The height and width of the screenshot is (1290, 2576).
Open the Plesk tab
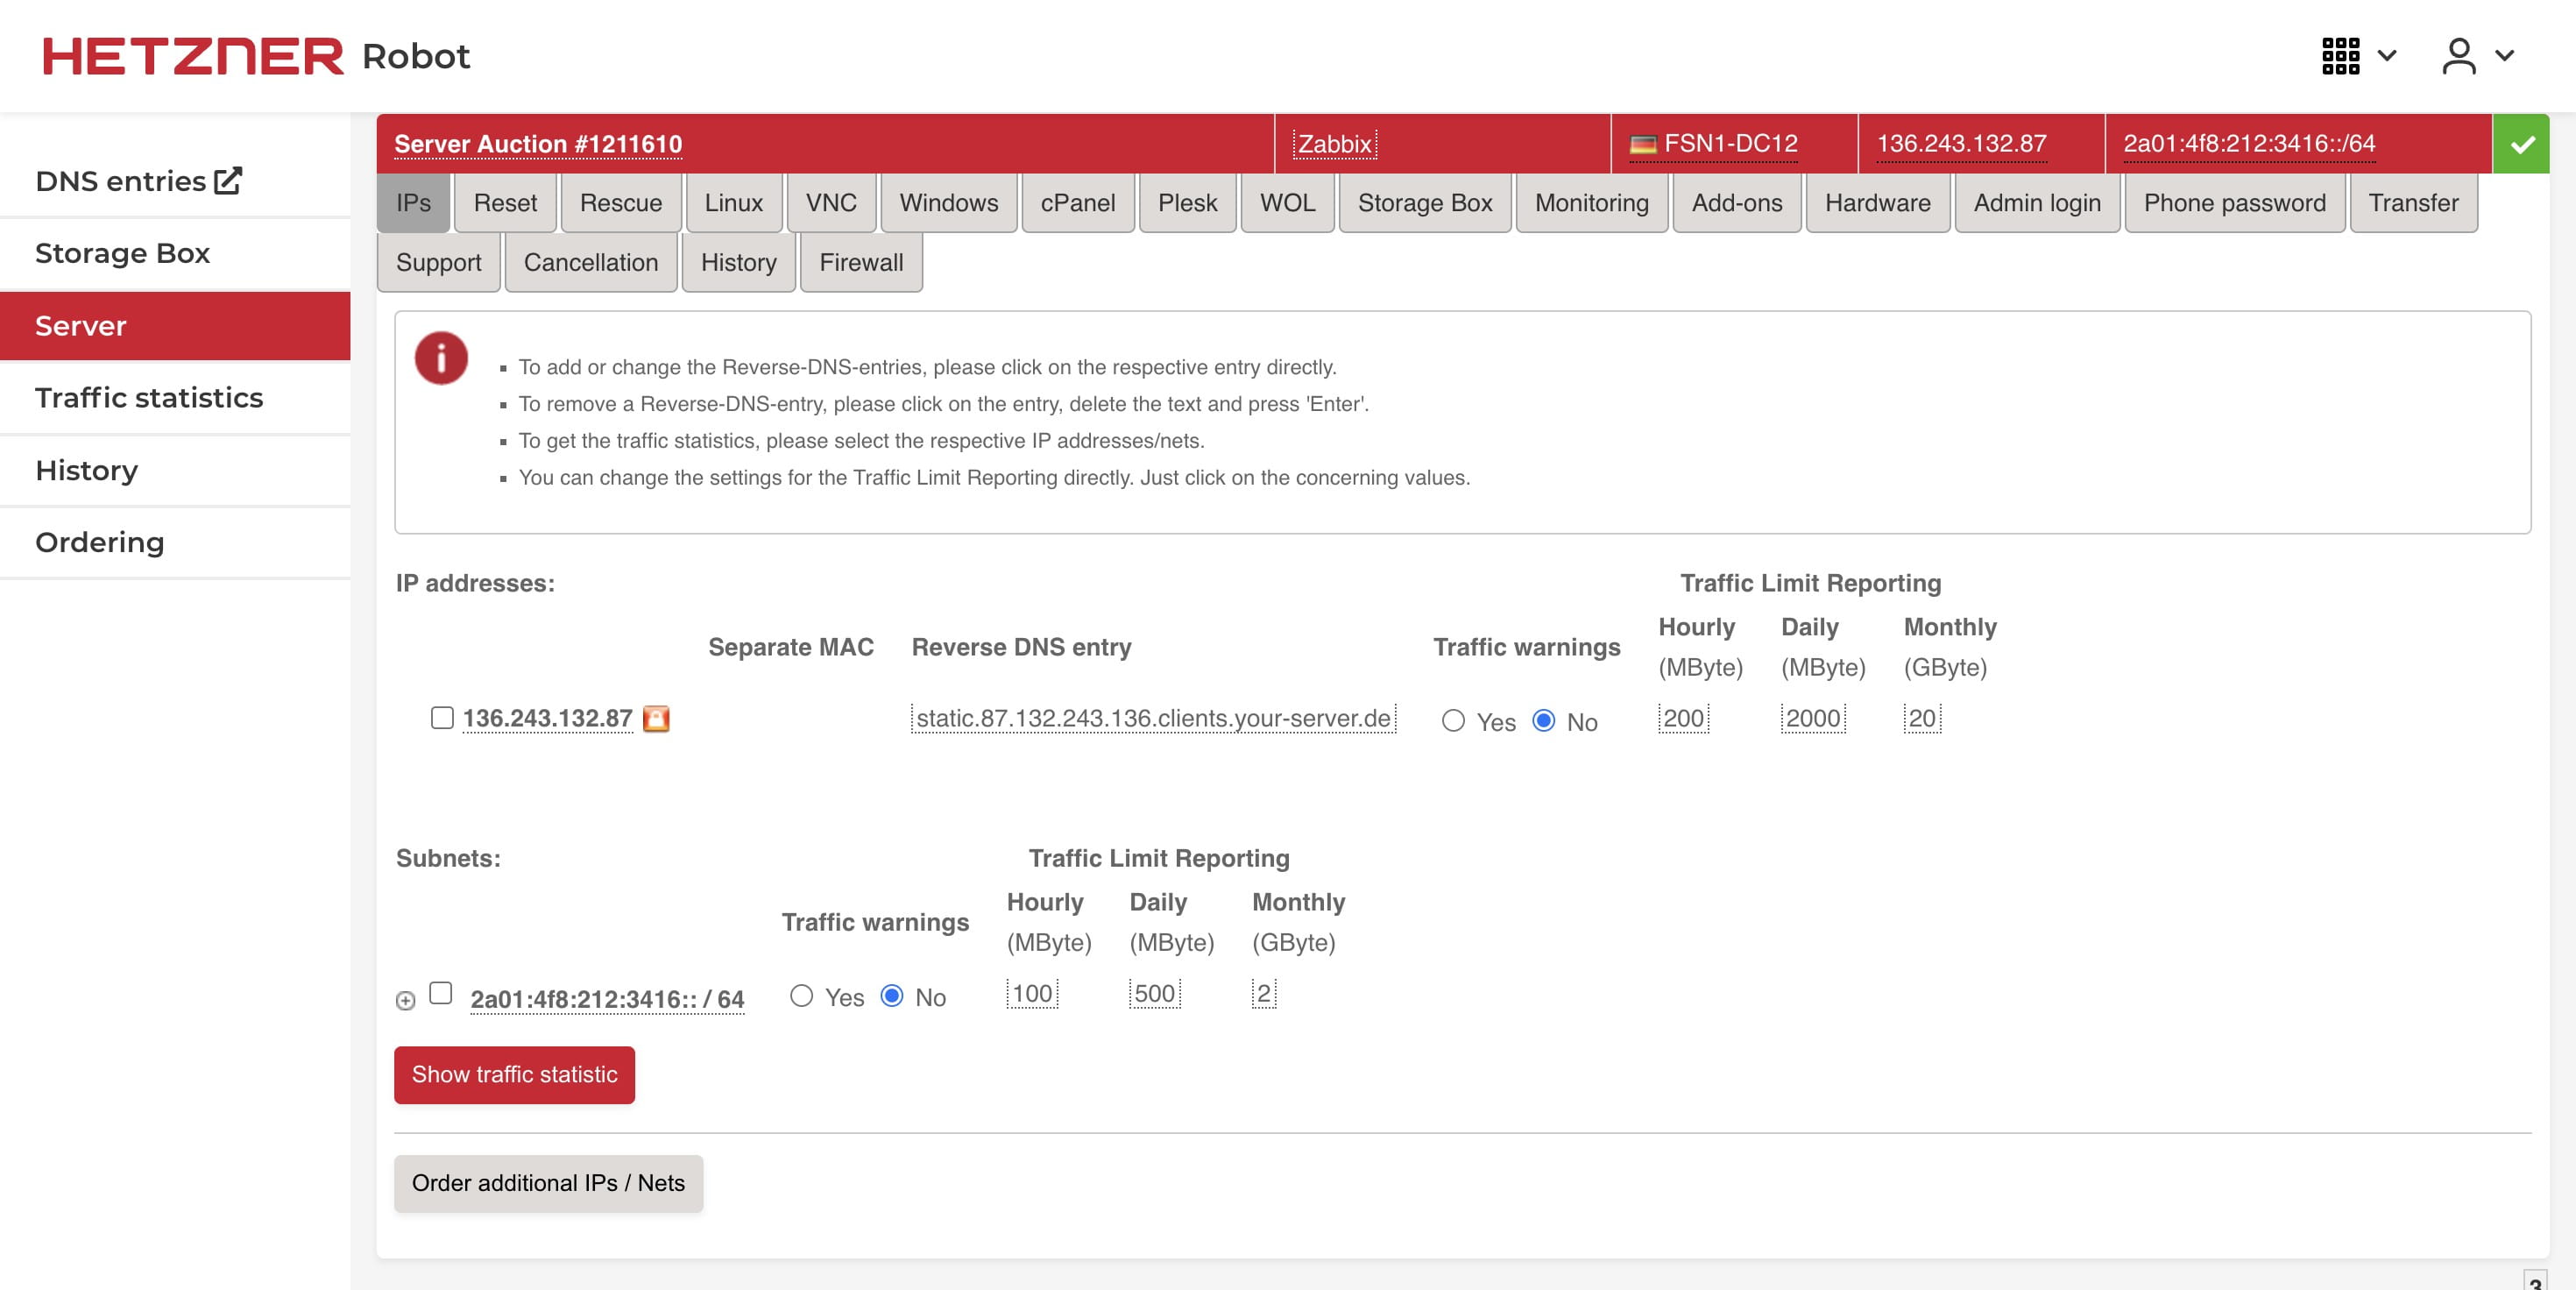(1187, 203)
